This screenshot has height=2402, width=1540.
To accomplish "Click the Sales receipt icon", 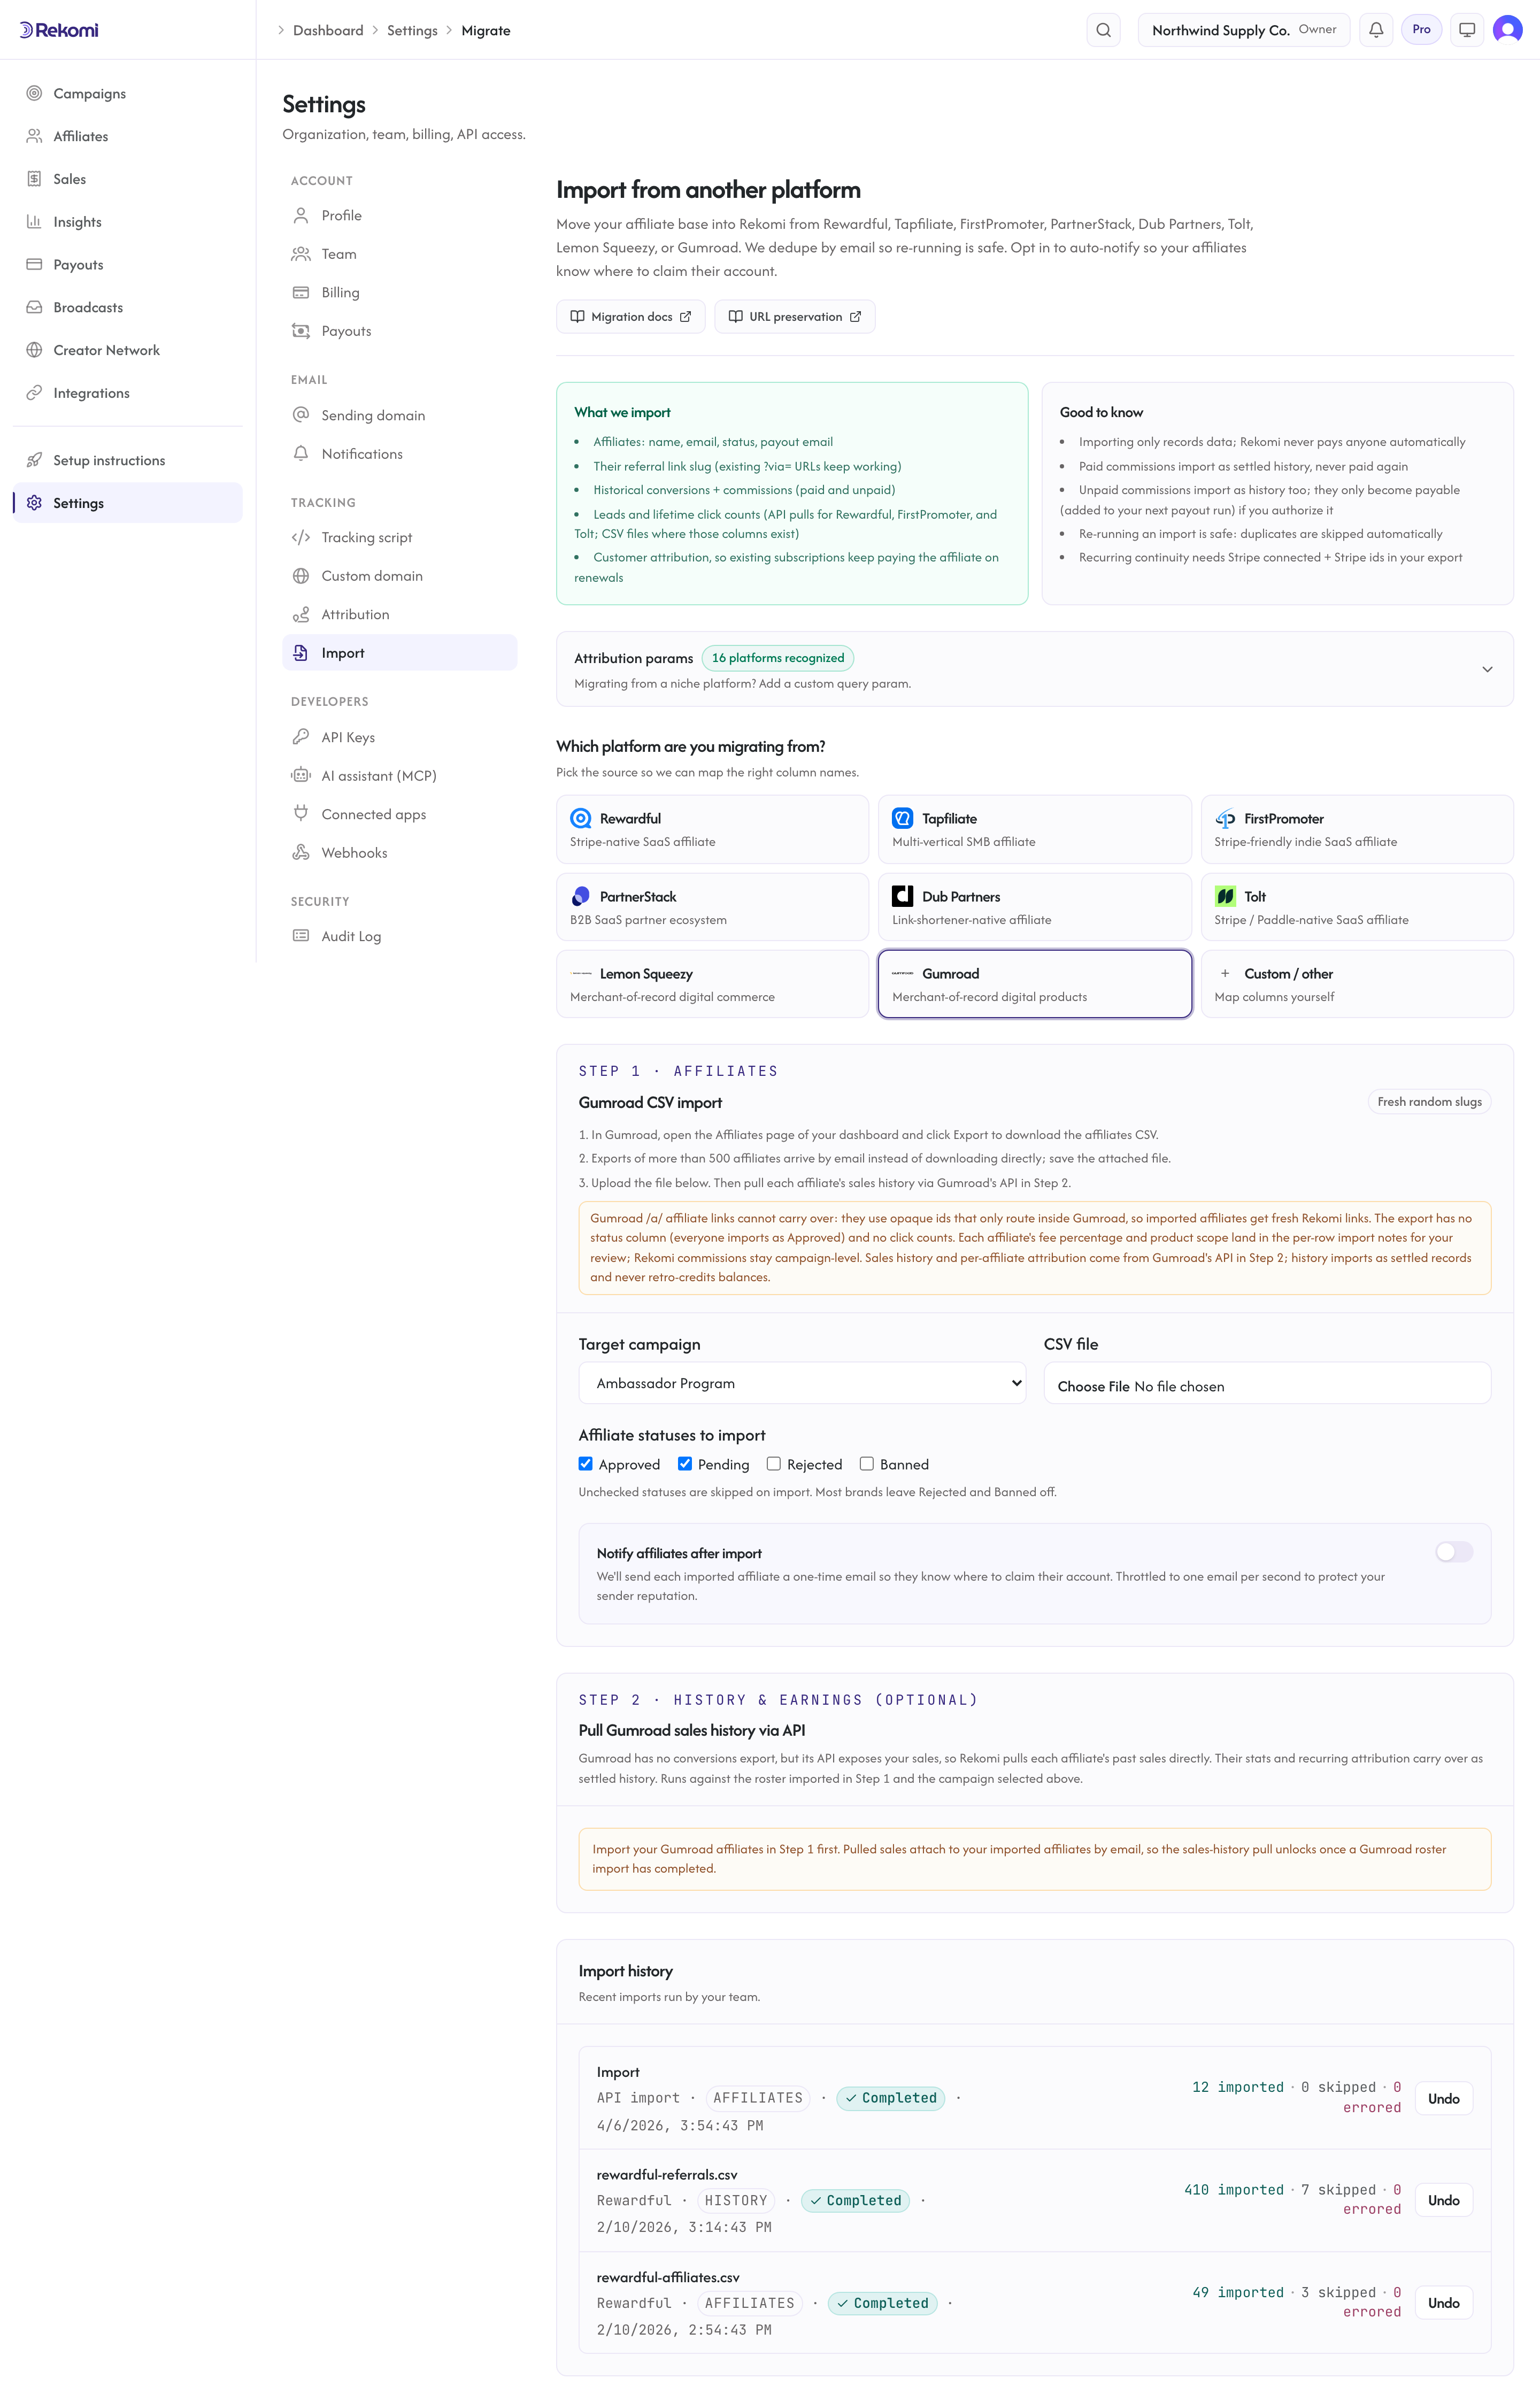I will click(x=34, y=179).
